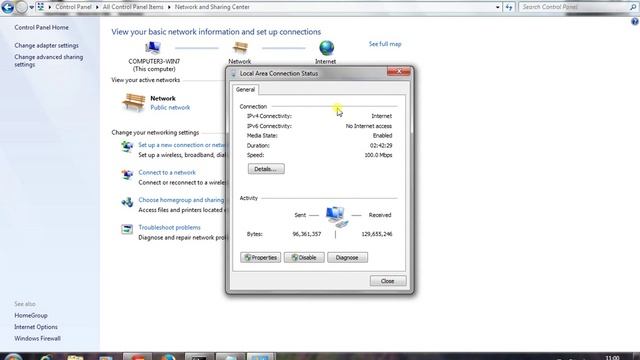Click the taskbar clock
The image size is (640, 360).
[612, 358]
